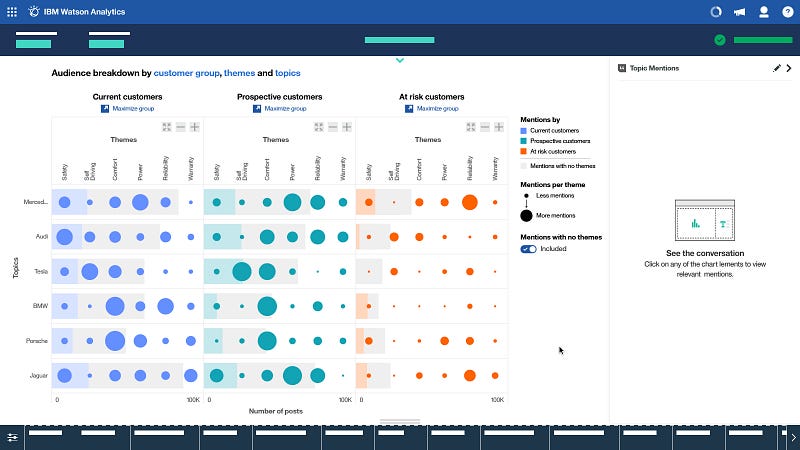800x450 pixels.
Task: Zoom in on Prospective customers chart
Action: coord(346,127)
